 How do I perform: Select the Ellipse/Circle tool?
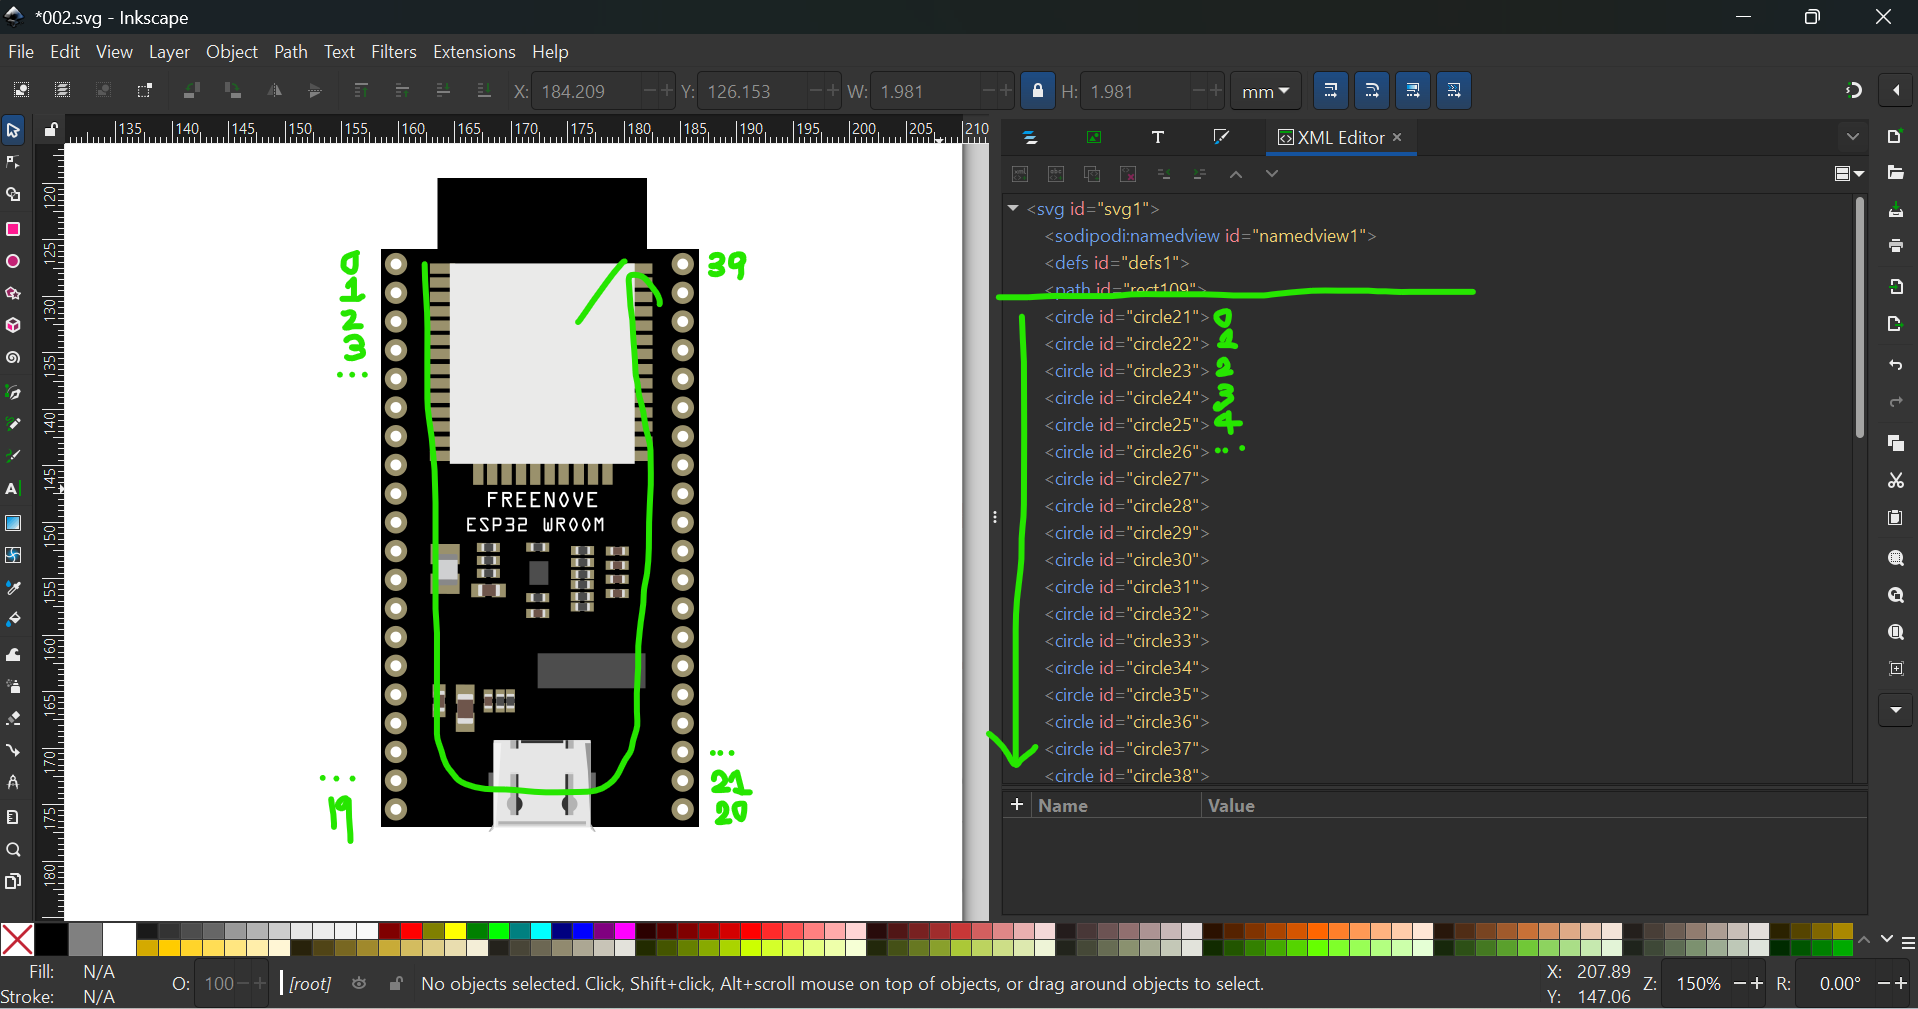13,261
